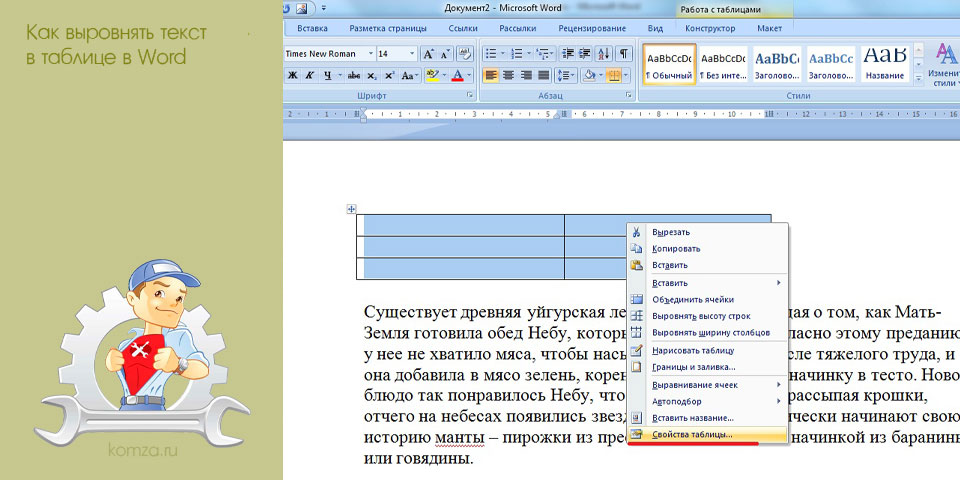Open the Вставка ribbon tab

312,28
